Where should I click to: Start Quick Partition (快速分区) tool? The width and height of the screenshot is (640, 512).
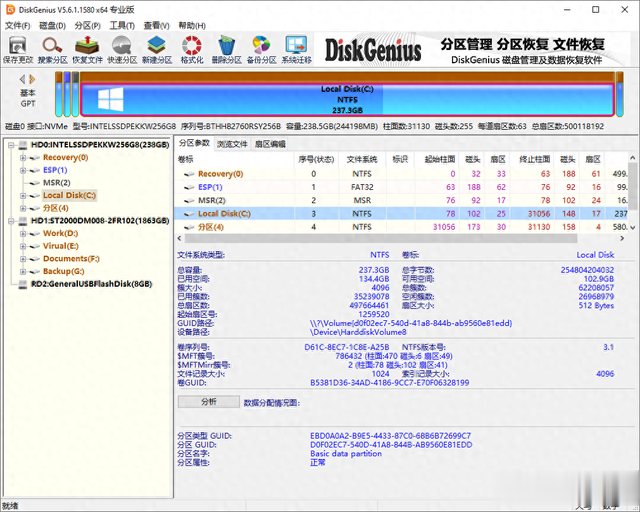122,49
